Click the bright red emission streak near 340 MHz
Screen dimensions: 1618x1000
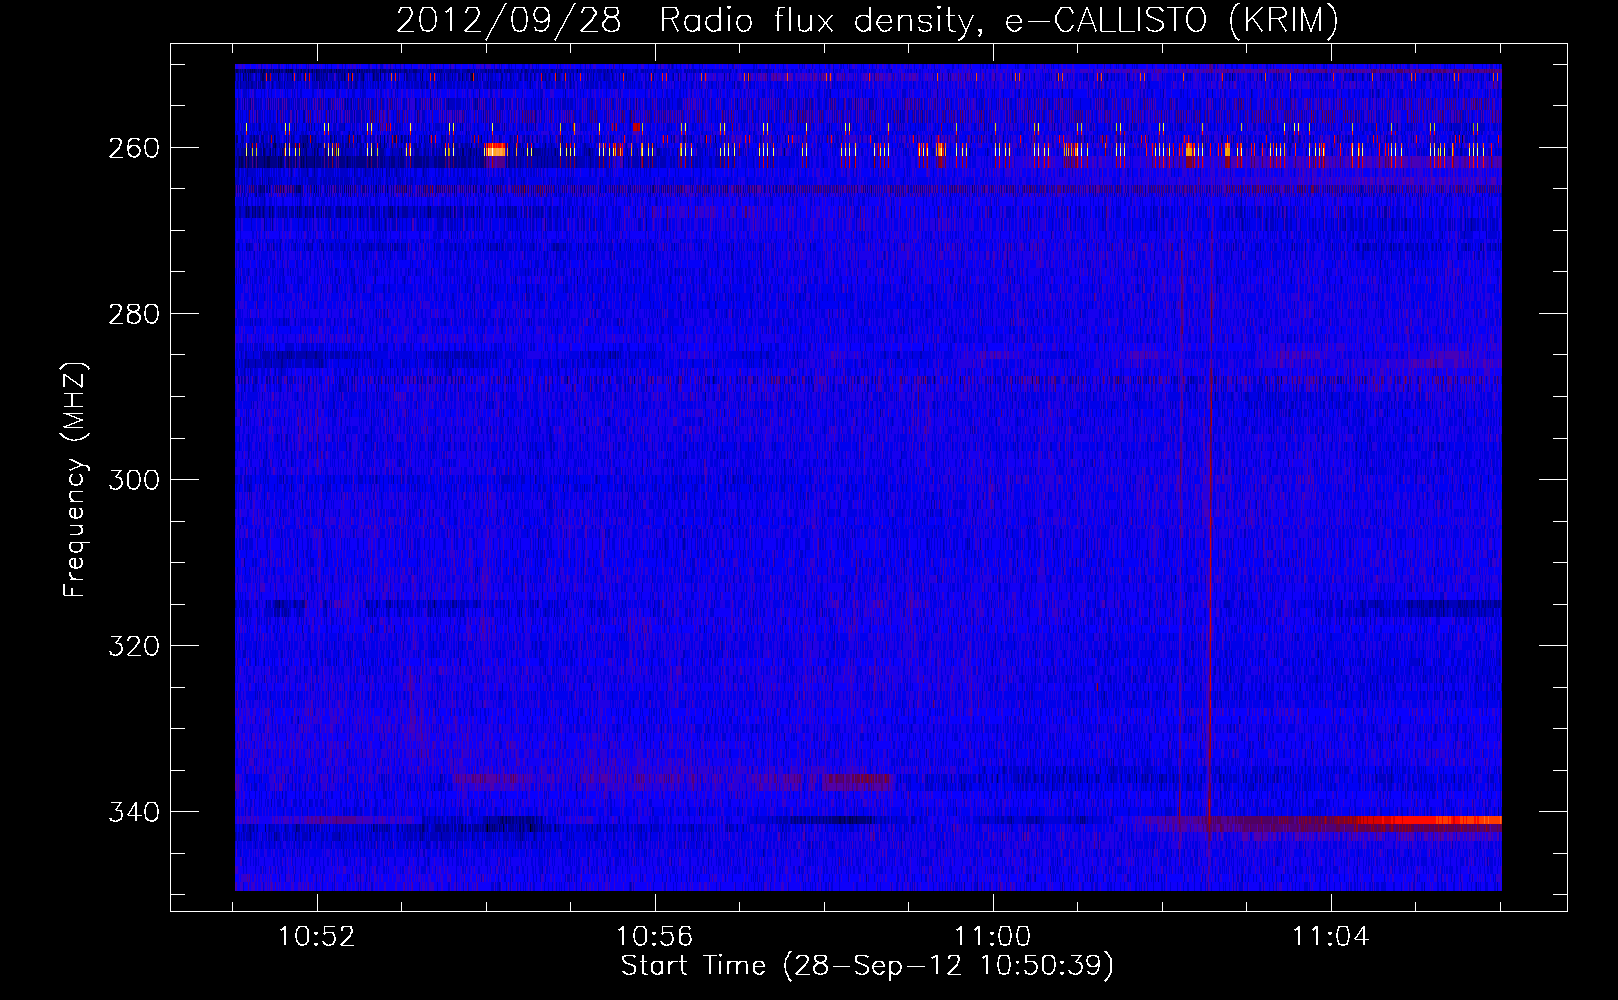click(1428, 820)
